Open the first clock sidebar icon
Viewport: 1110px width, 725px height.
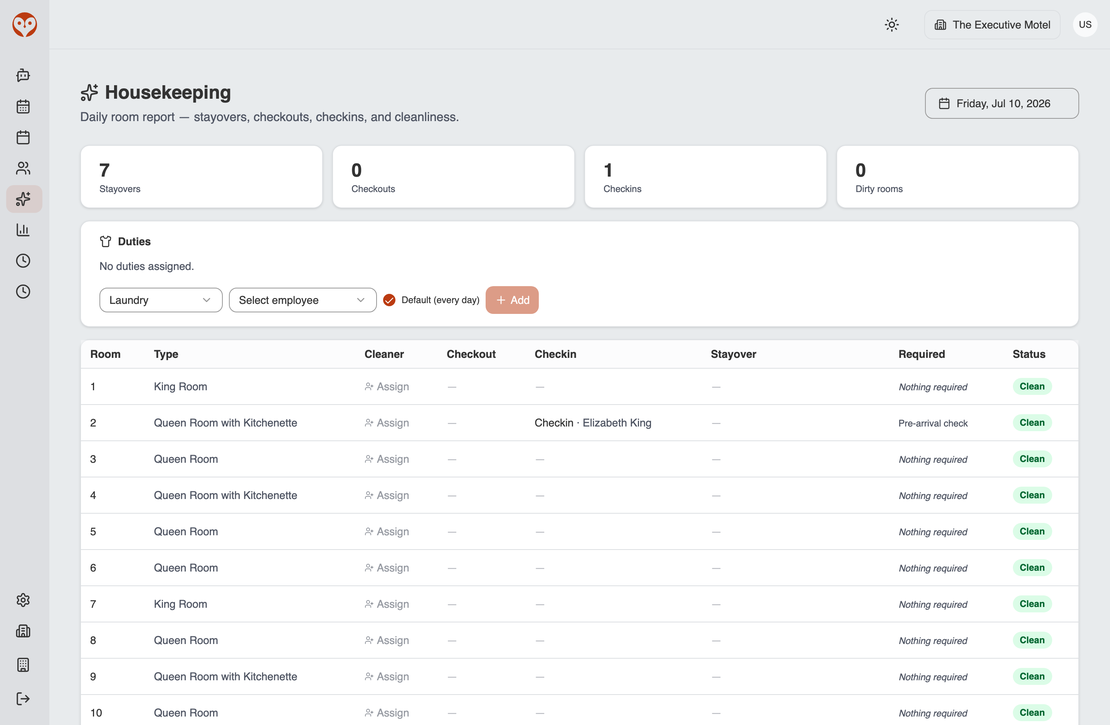click(x=23, y=261)
